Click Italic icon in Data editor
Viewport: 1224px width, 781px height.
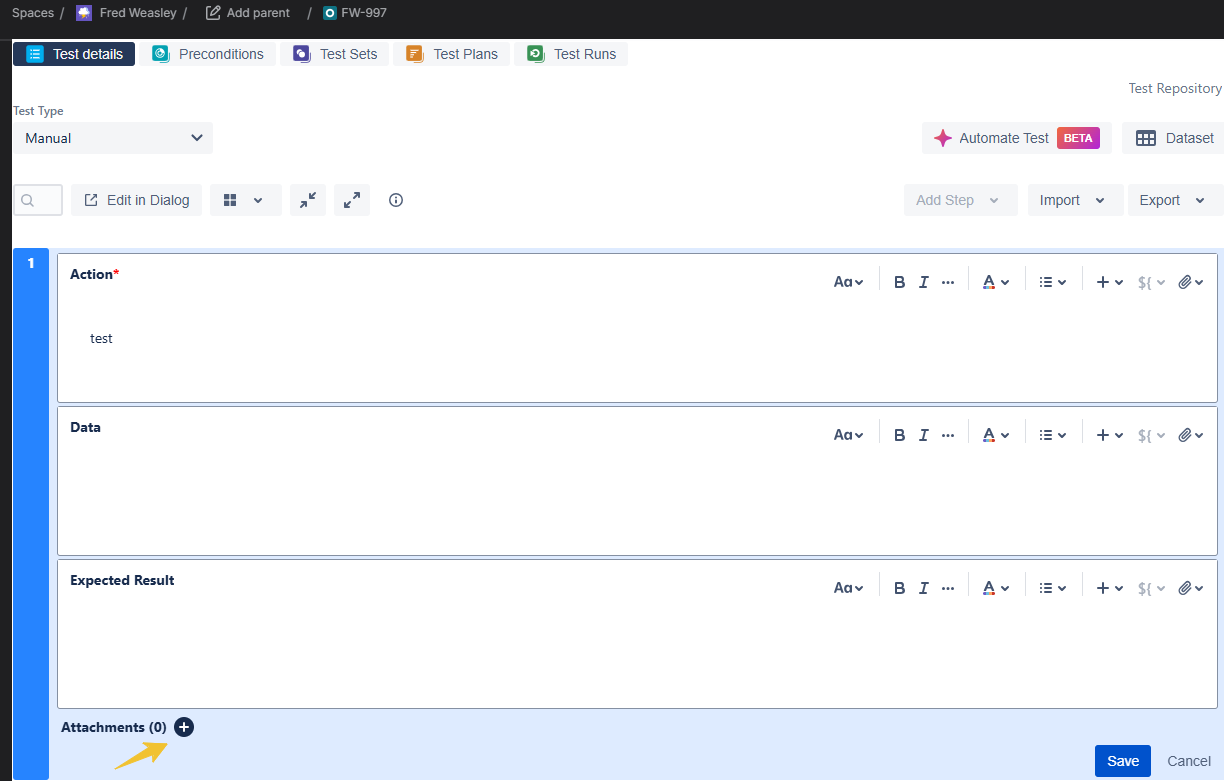[924, 435]
